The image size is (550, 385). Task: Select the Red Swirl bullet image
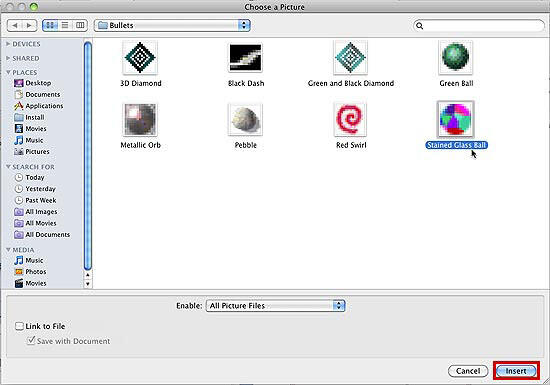pos(350,119)
